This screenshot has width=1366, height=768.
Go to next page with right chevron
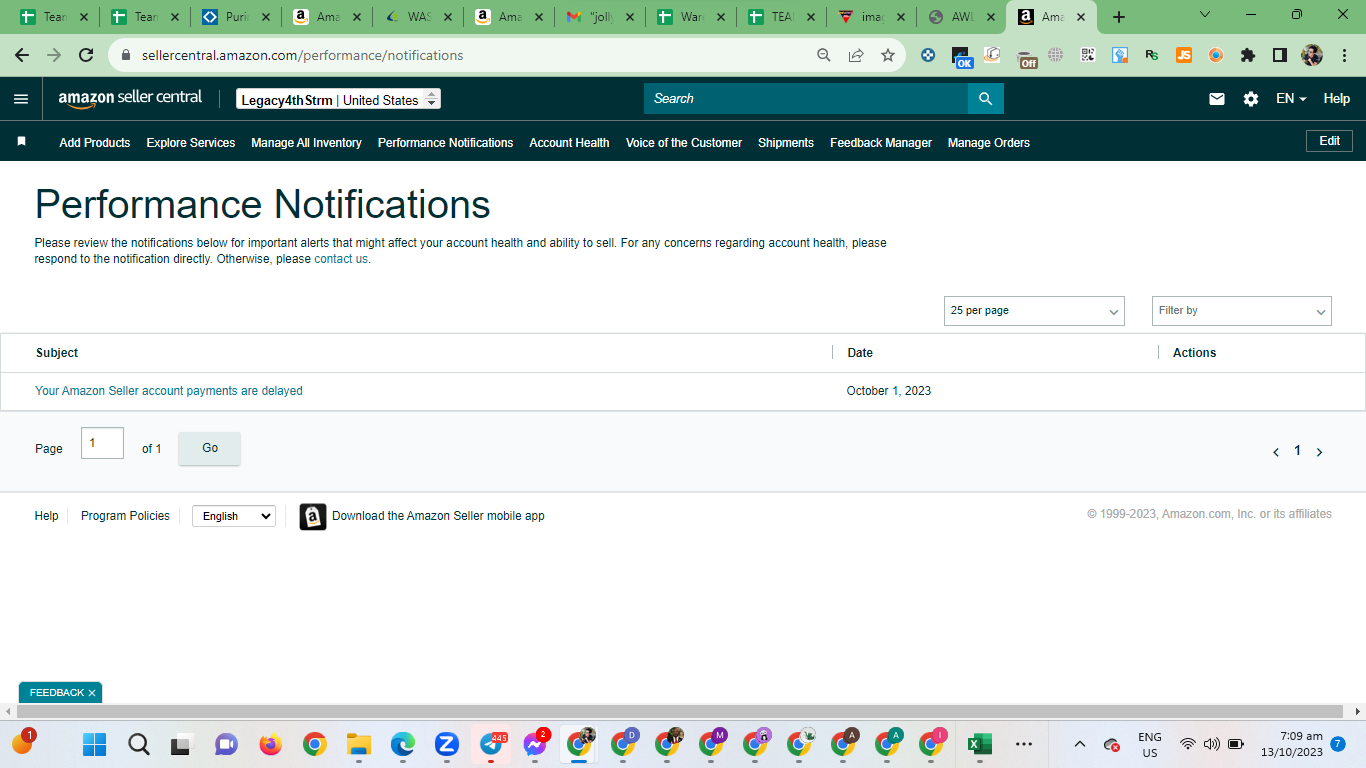[x=1319, y=452]
